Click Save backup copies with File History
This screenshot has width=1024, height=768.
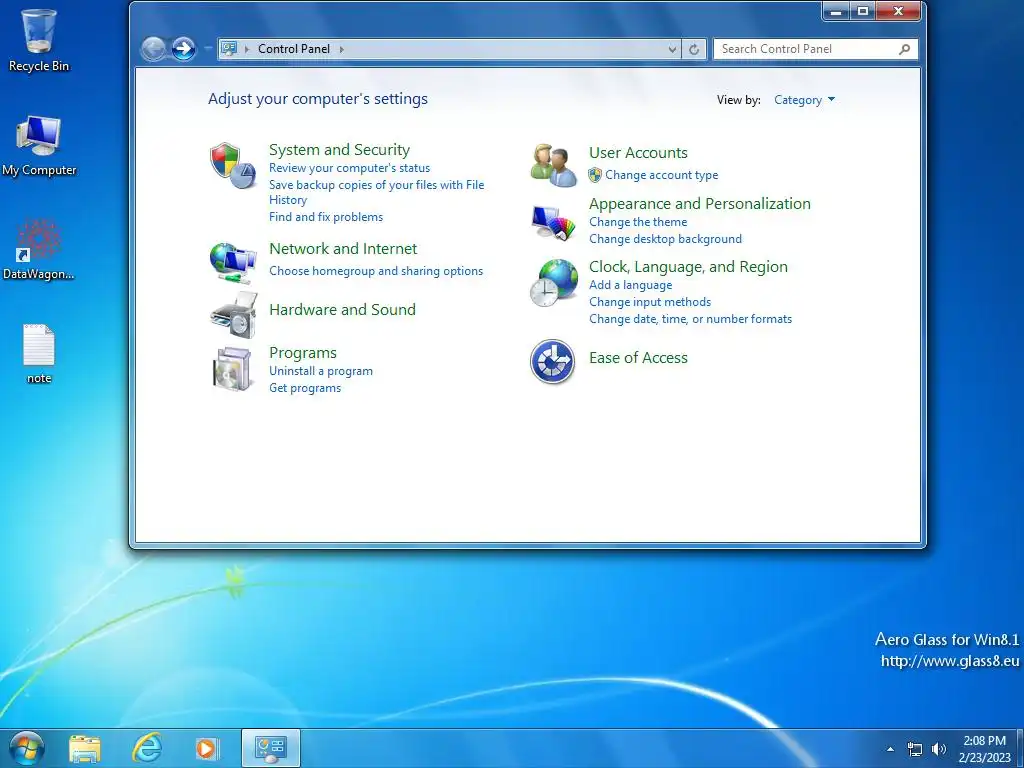pos(377,192)
